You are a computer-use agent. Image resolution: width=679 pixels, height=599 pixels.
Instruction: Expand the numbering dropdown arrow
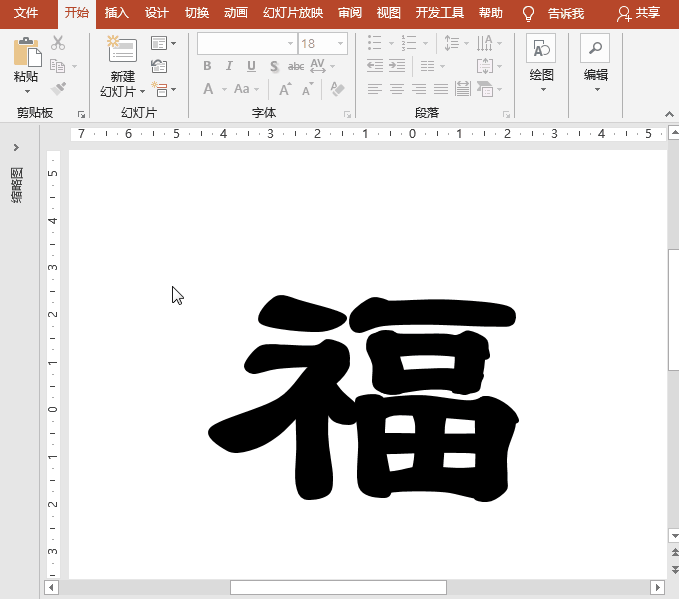pyautogui.click(x=425, y=43)
